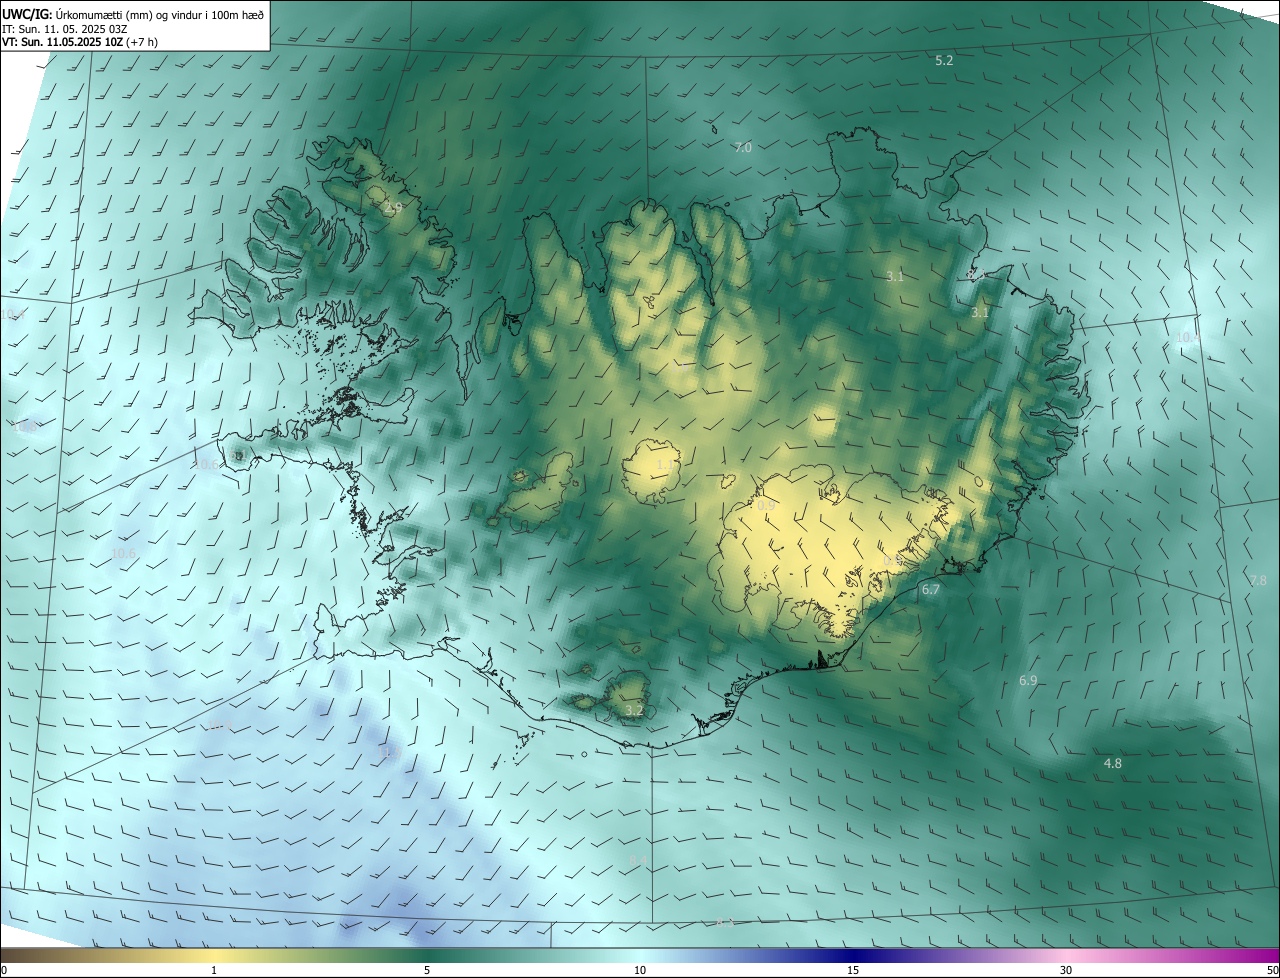Click the map value label '6.7'
The image size is (1280, 978).
click(x=931, y=590)
